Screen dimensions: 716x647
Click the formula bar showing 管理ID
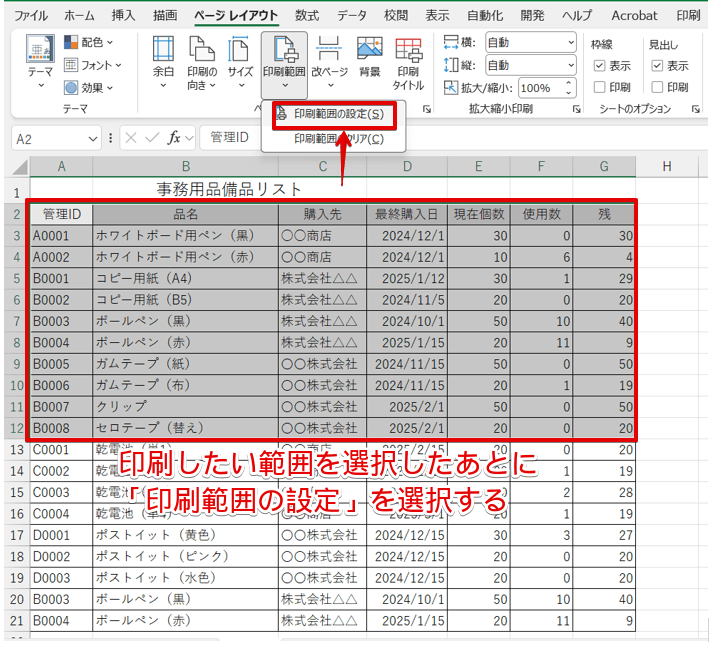230,137
